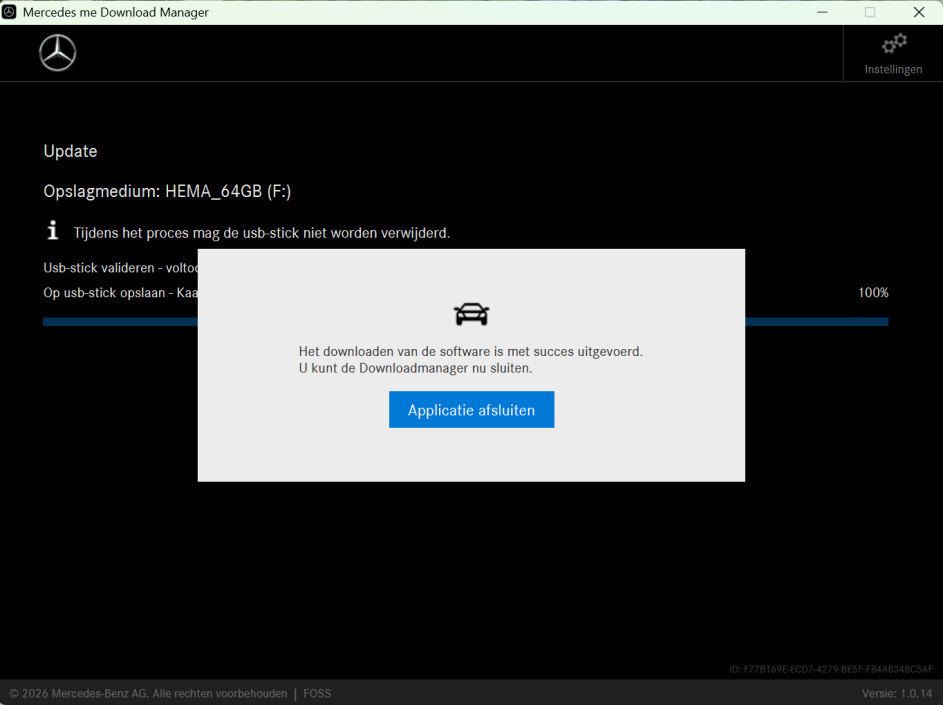Close the Download Manager window
Viewport: 943px width, 705px height.
coord(919,12)
